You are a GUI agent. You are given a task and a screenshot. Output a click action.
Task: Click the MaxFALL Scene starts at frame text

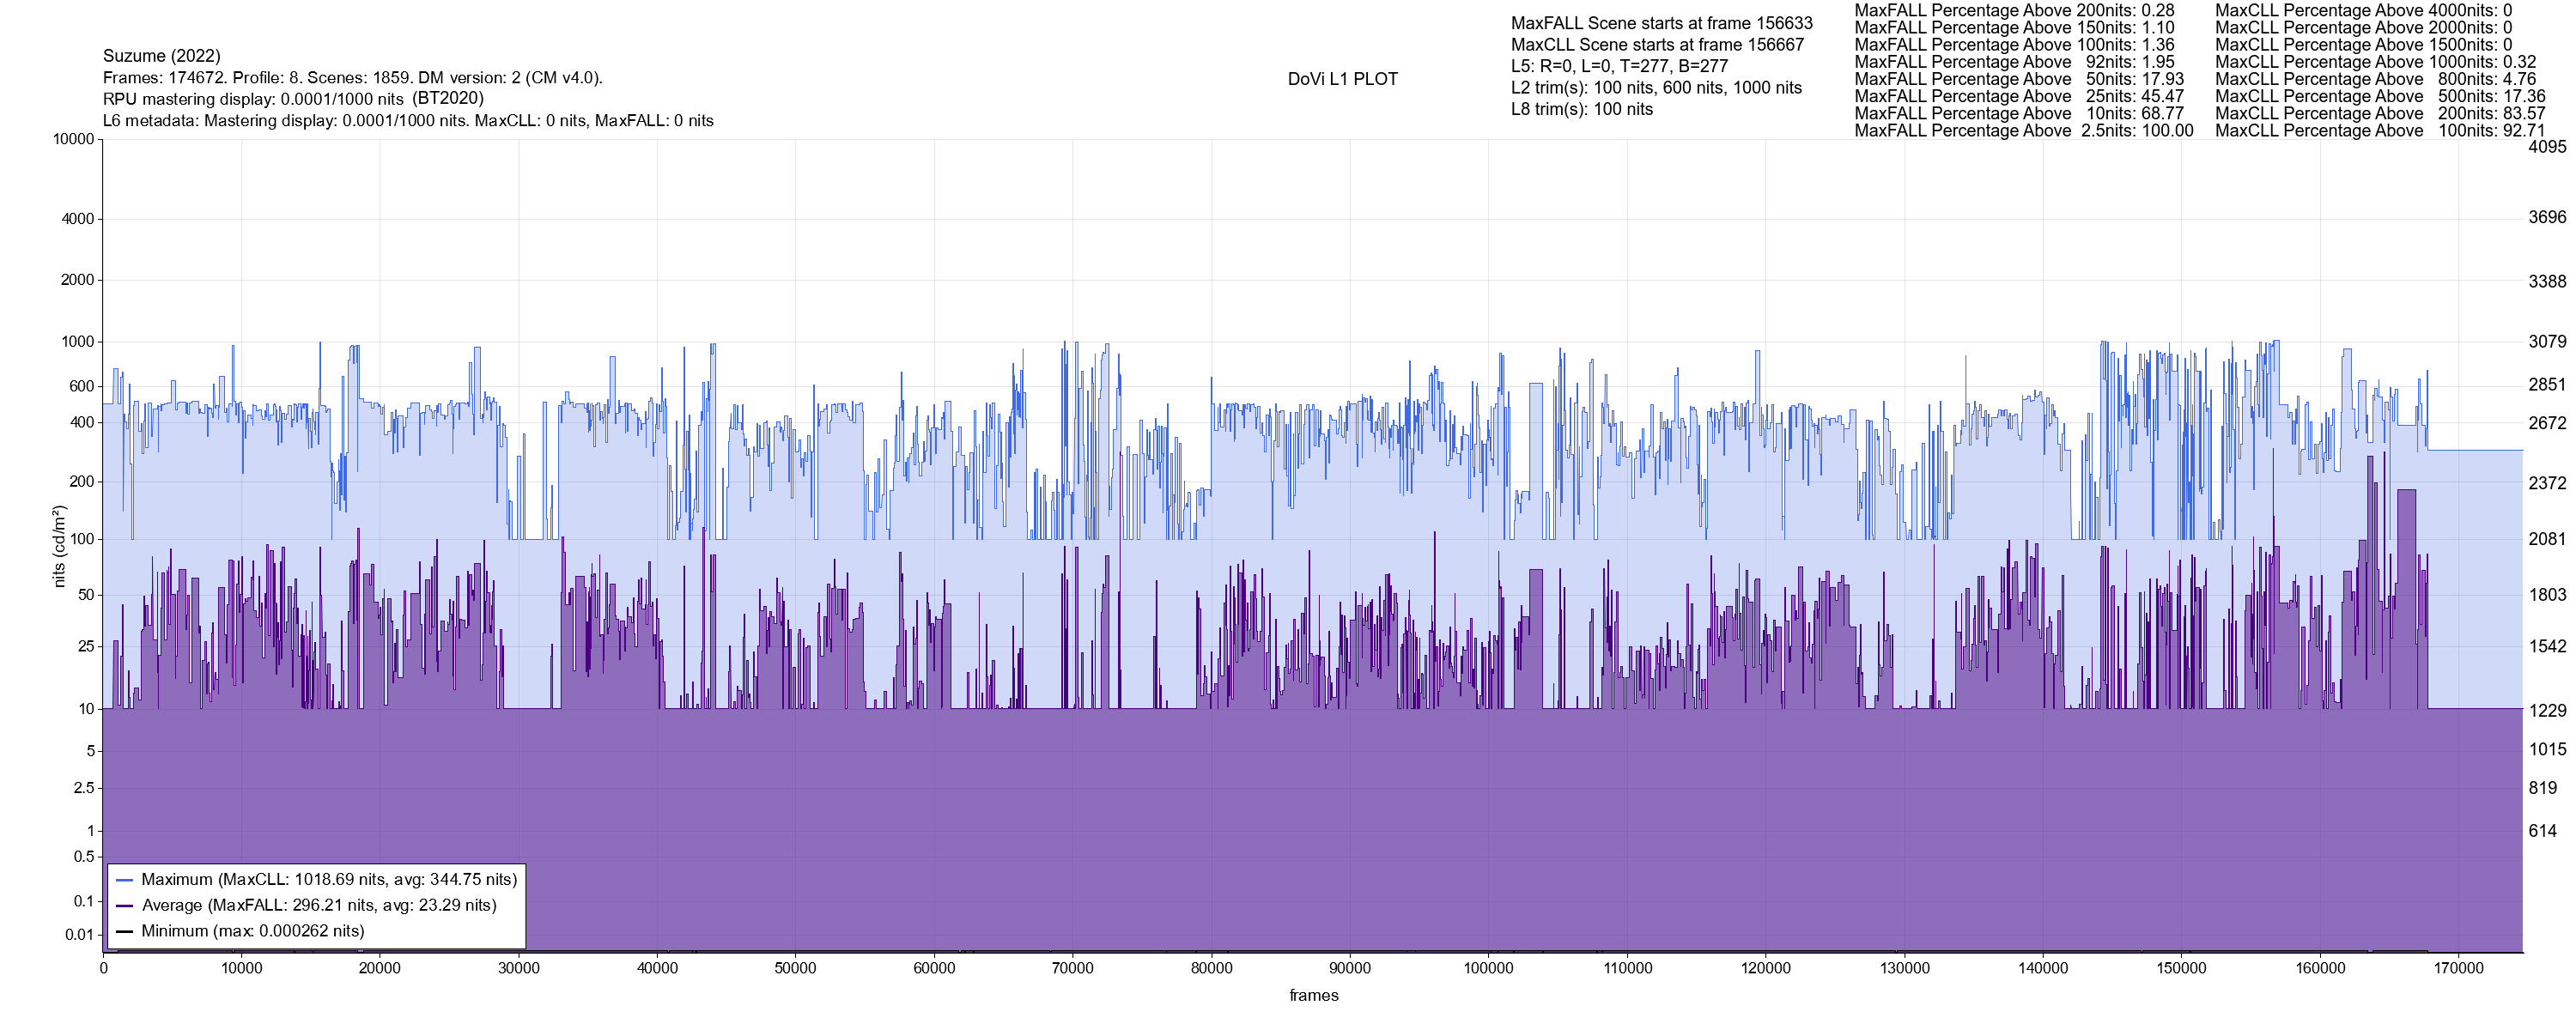pos(1661,23)
